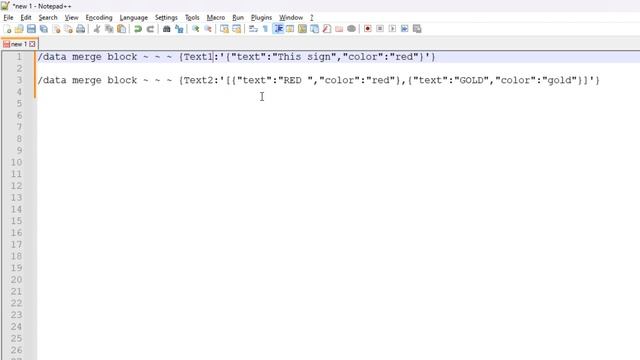Open the Macro menu

[x=216, y=18]
